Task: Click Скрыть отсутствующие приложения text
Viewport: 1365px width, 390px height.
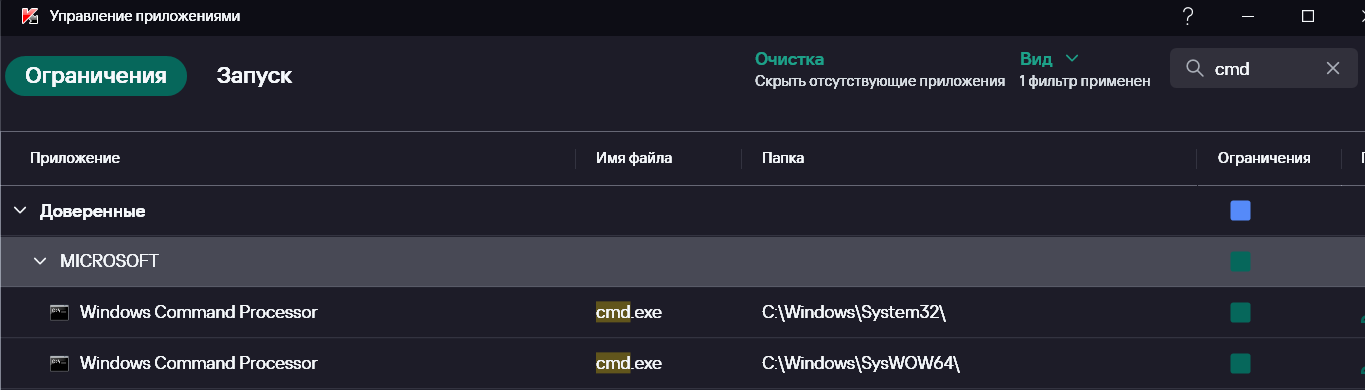Action: pos(880,81)
